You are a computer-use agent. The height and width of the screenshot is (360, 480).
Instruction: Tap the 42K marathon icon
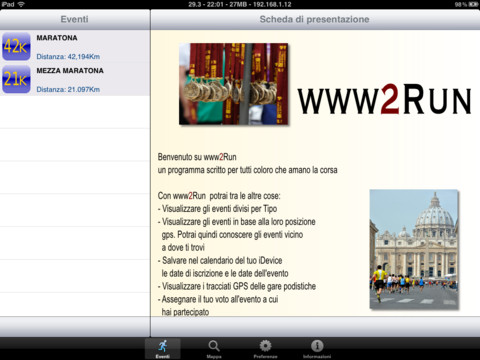[x=16, y=46]
